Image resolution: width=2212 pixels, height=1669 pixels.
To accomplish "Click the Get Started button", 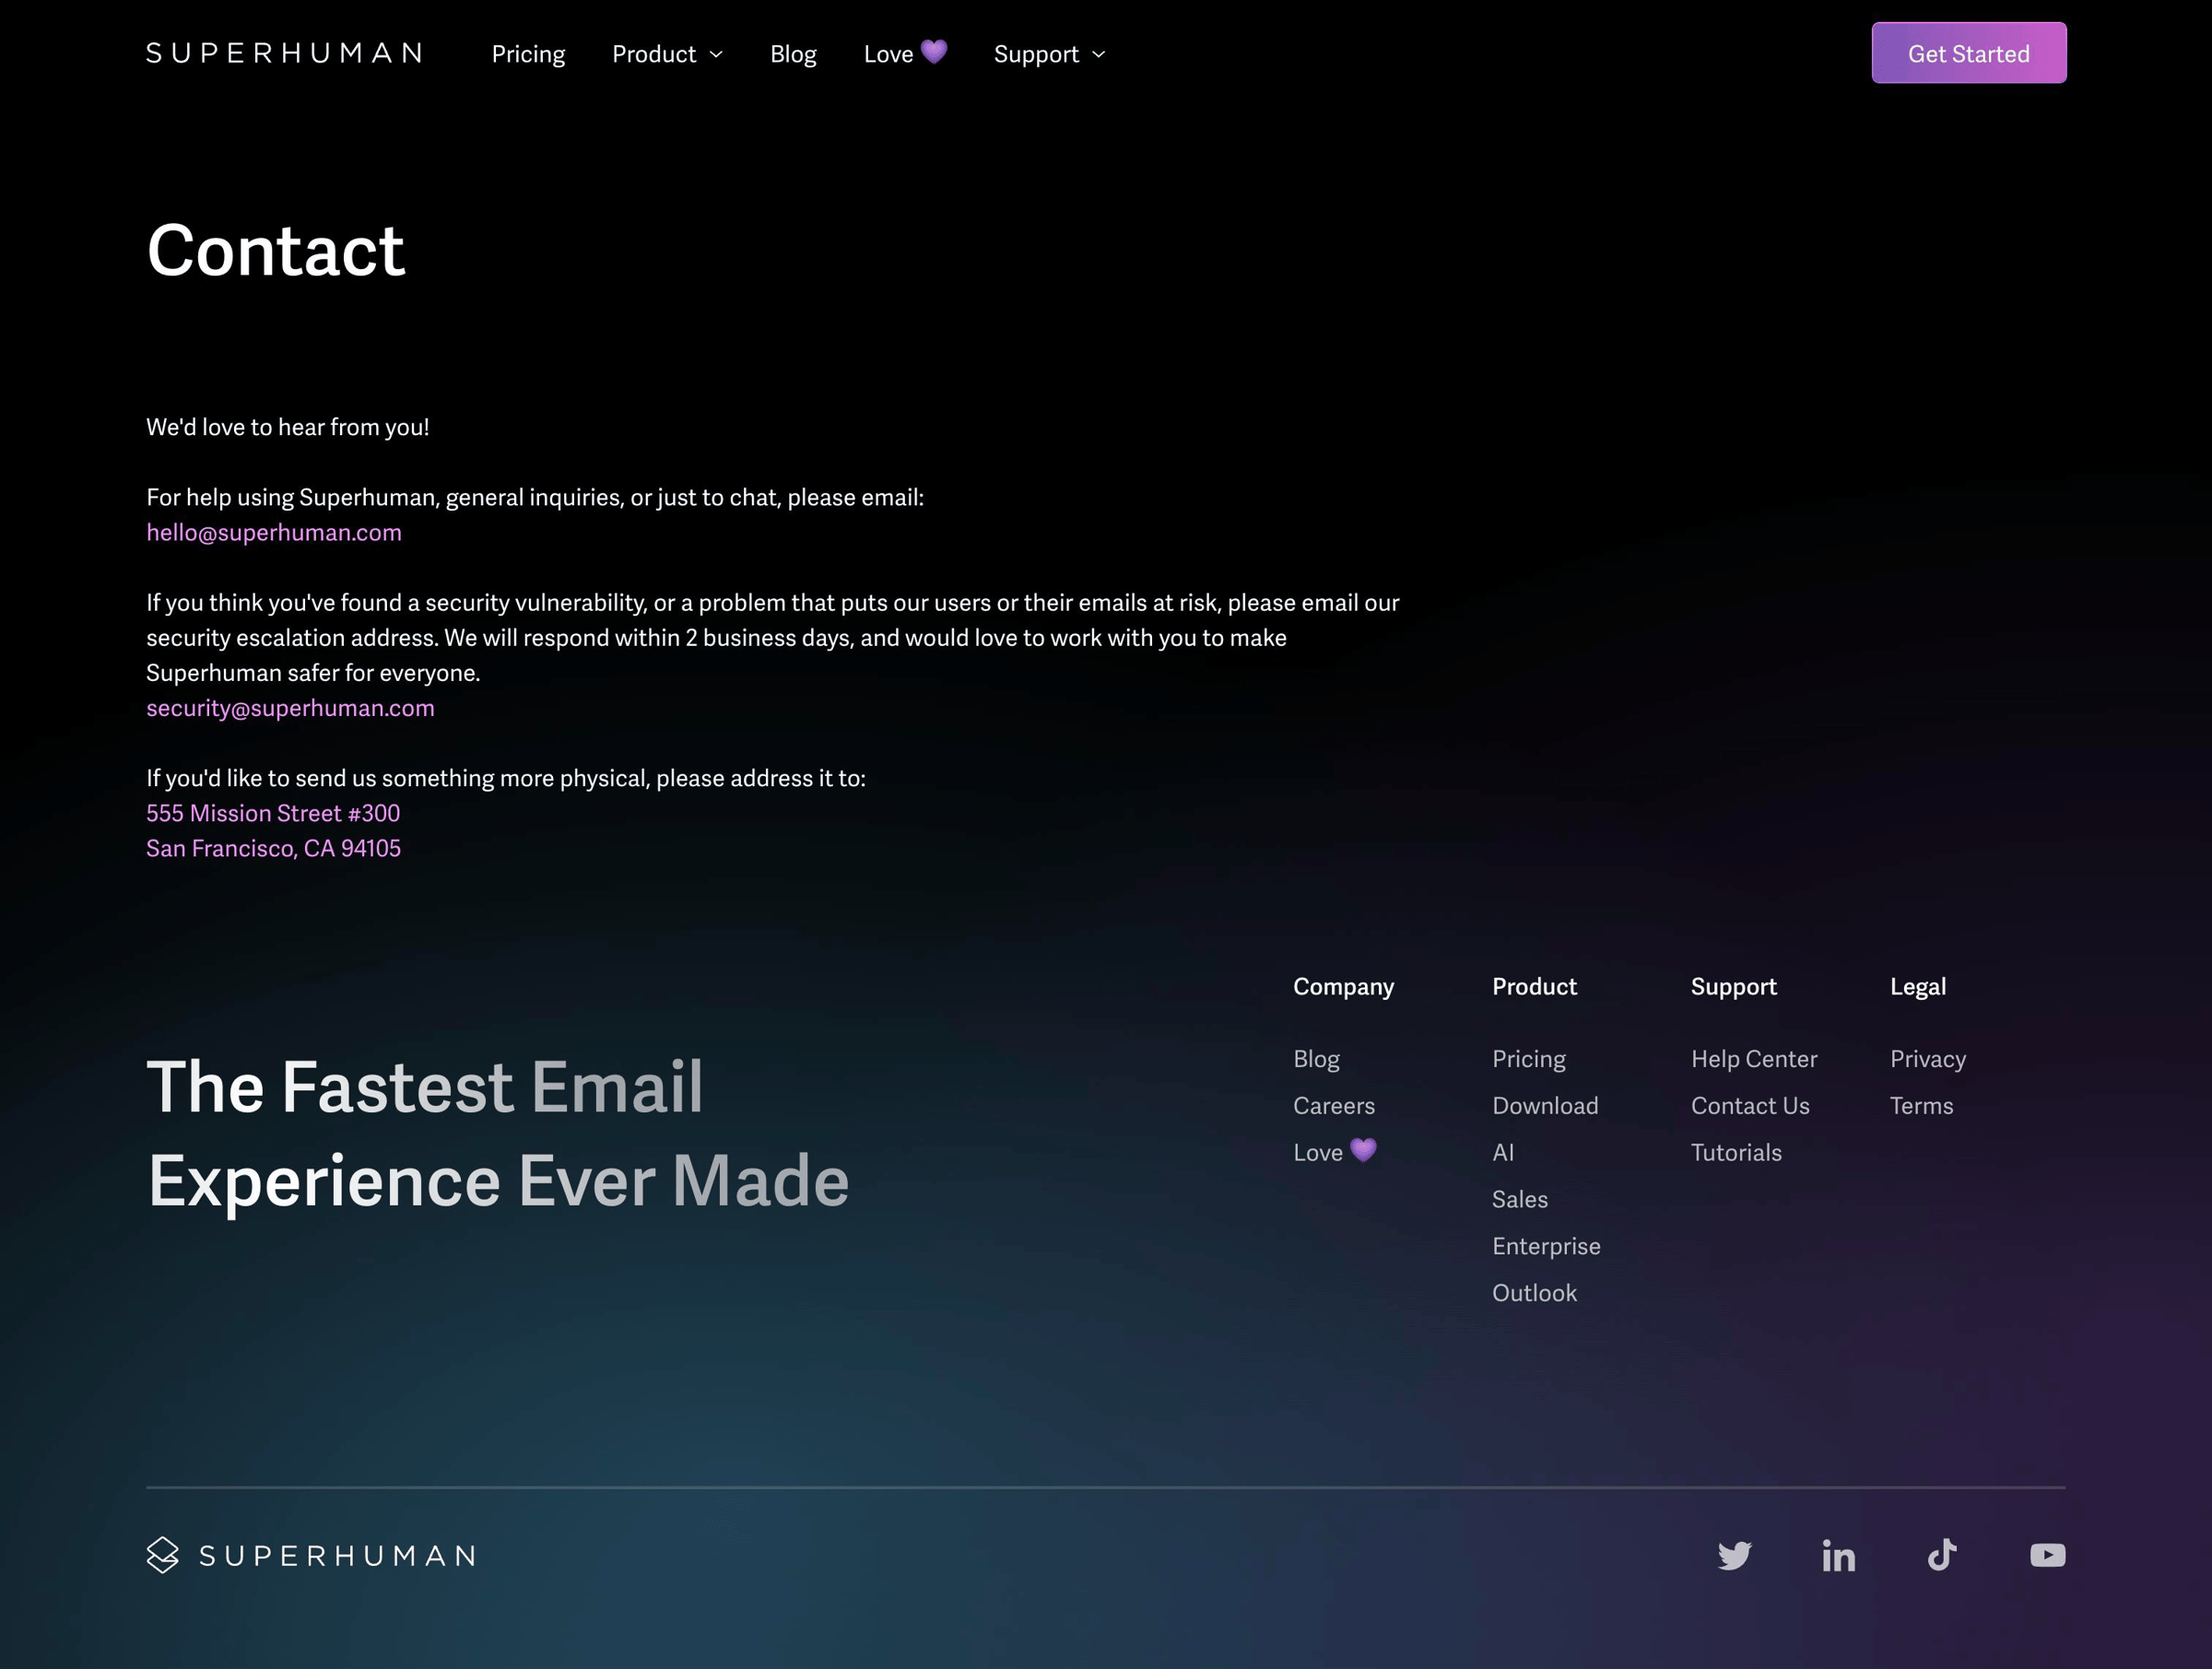I will pyautogui.click(x=1968, y=53).
